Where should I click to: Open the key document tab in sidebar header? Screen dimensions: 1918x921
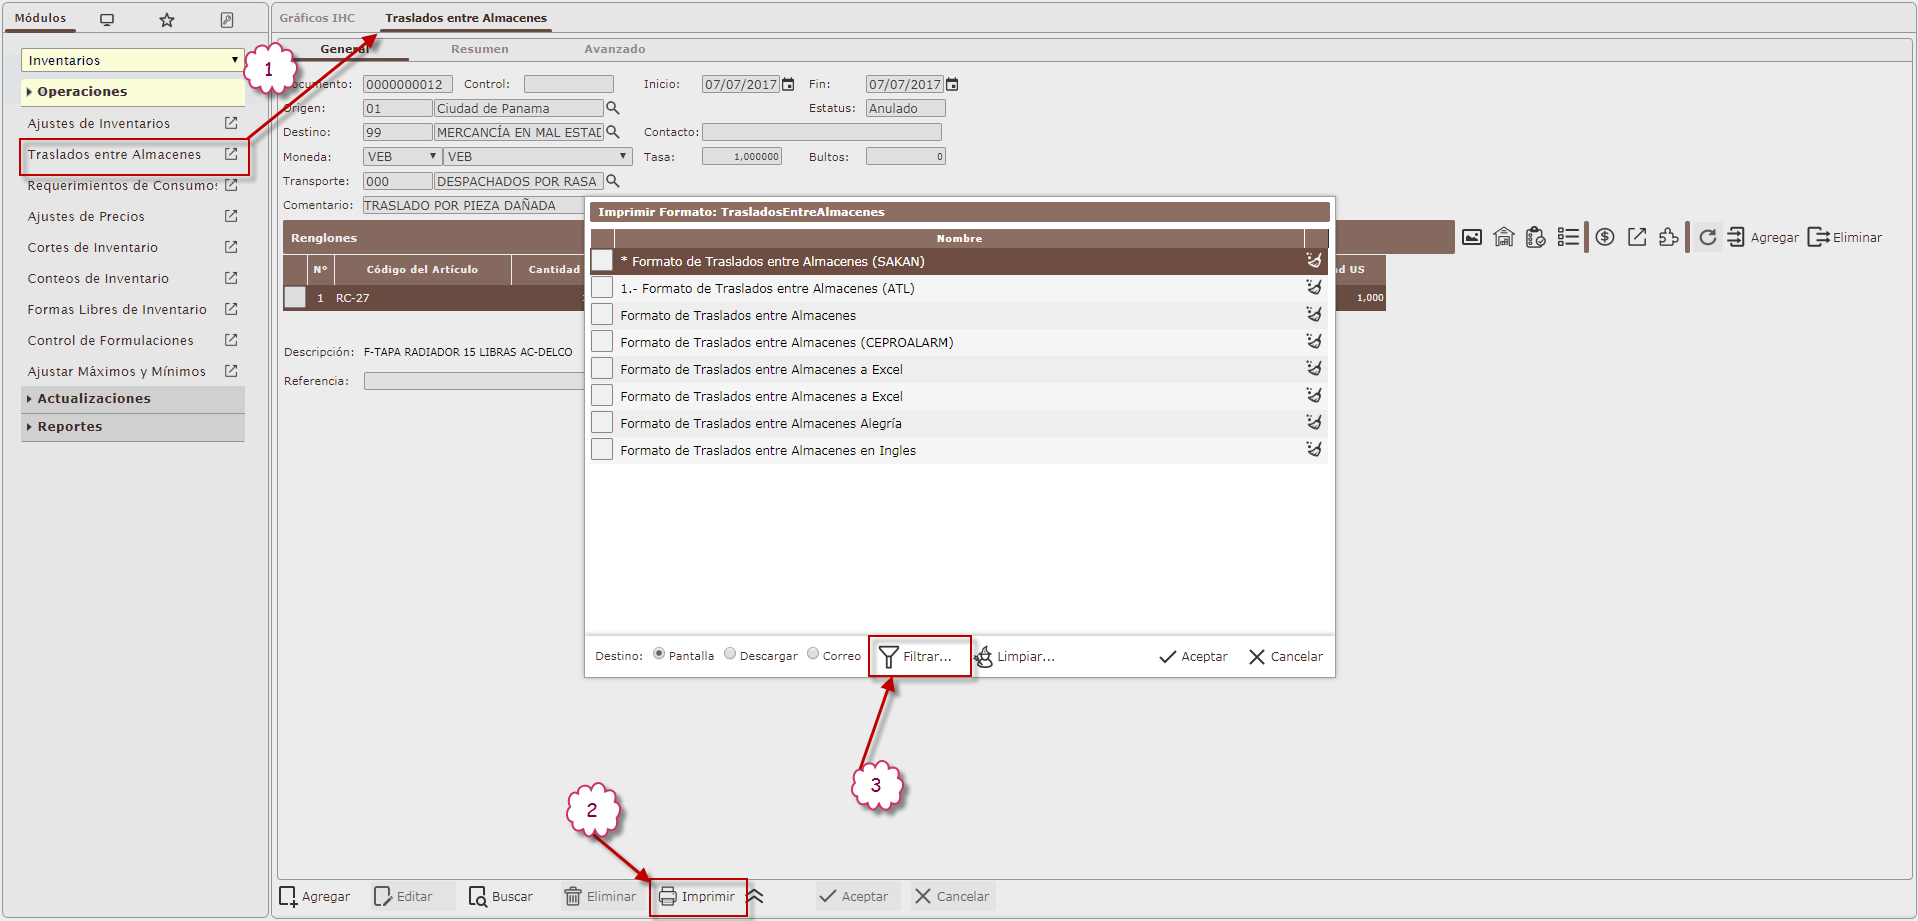[x=227, y=20]
